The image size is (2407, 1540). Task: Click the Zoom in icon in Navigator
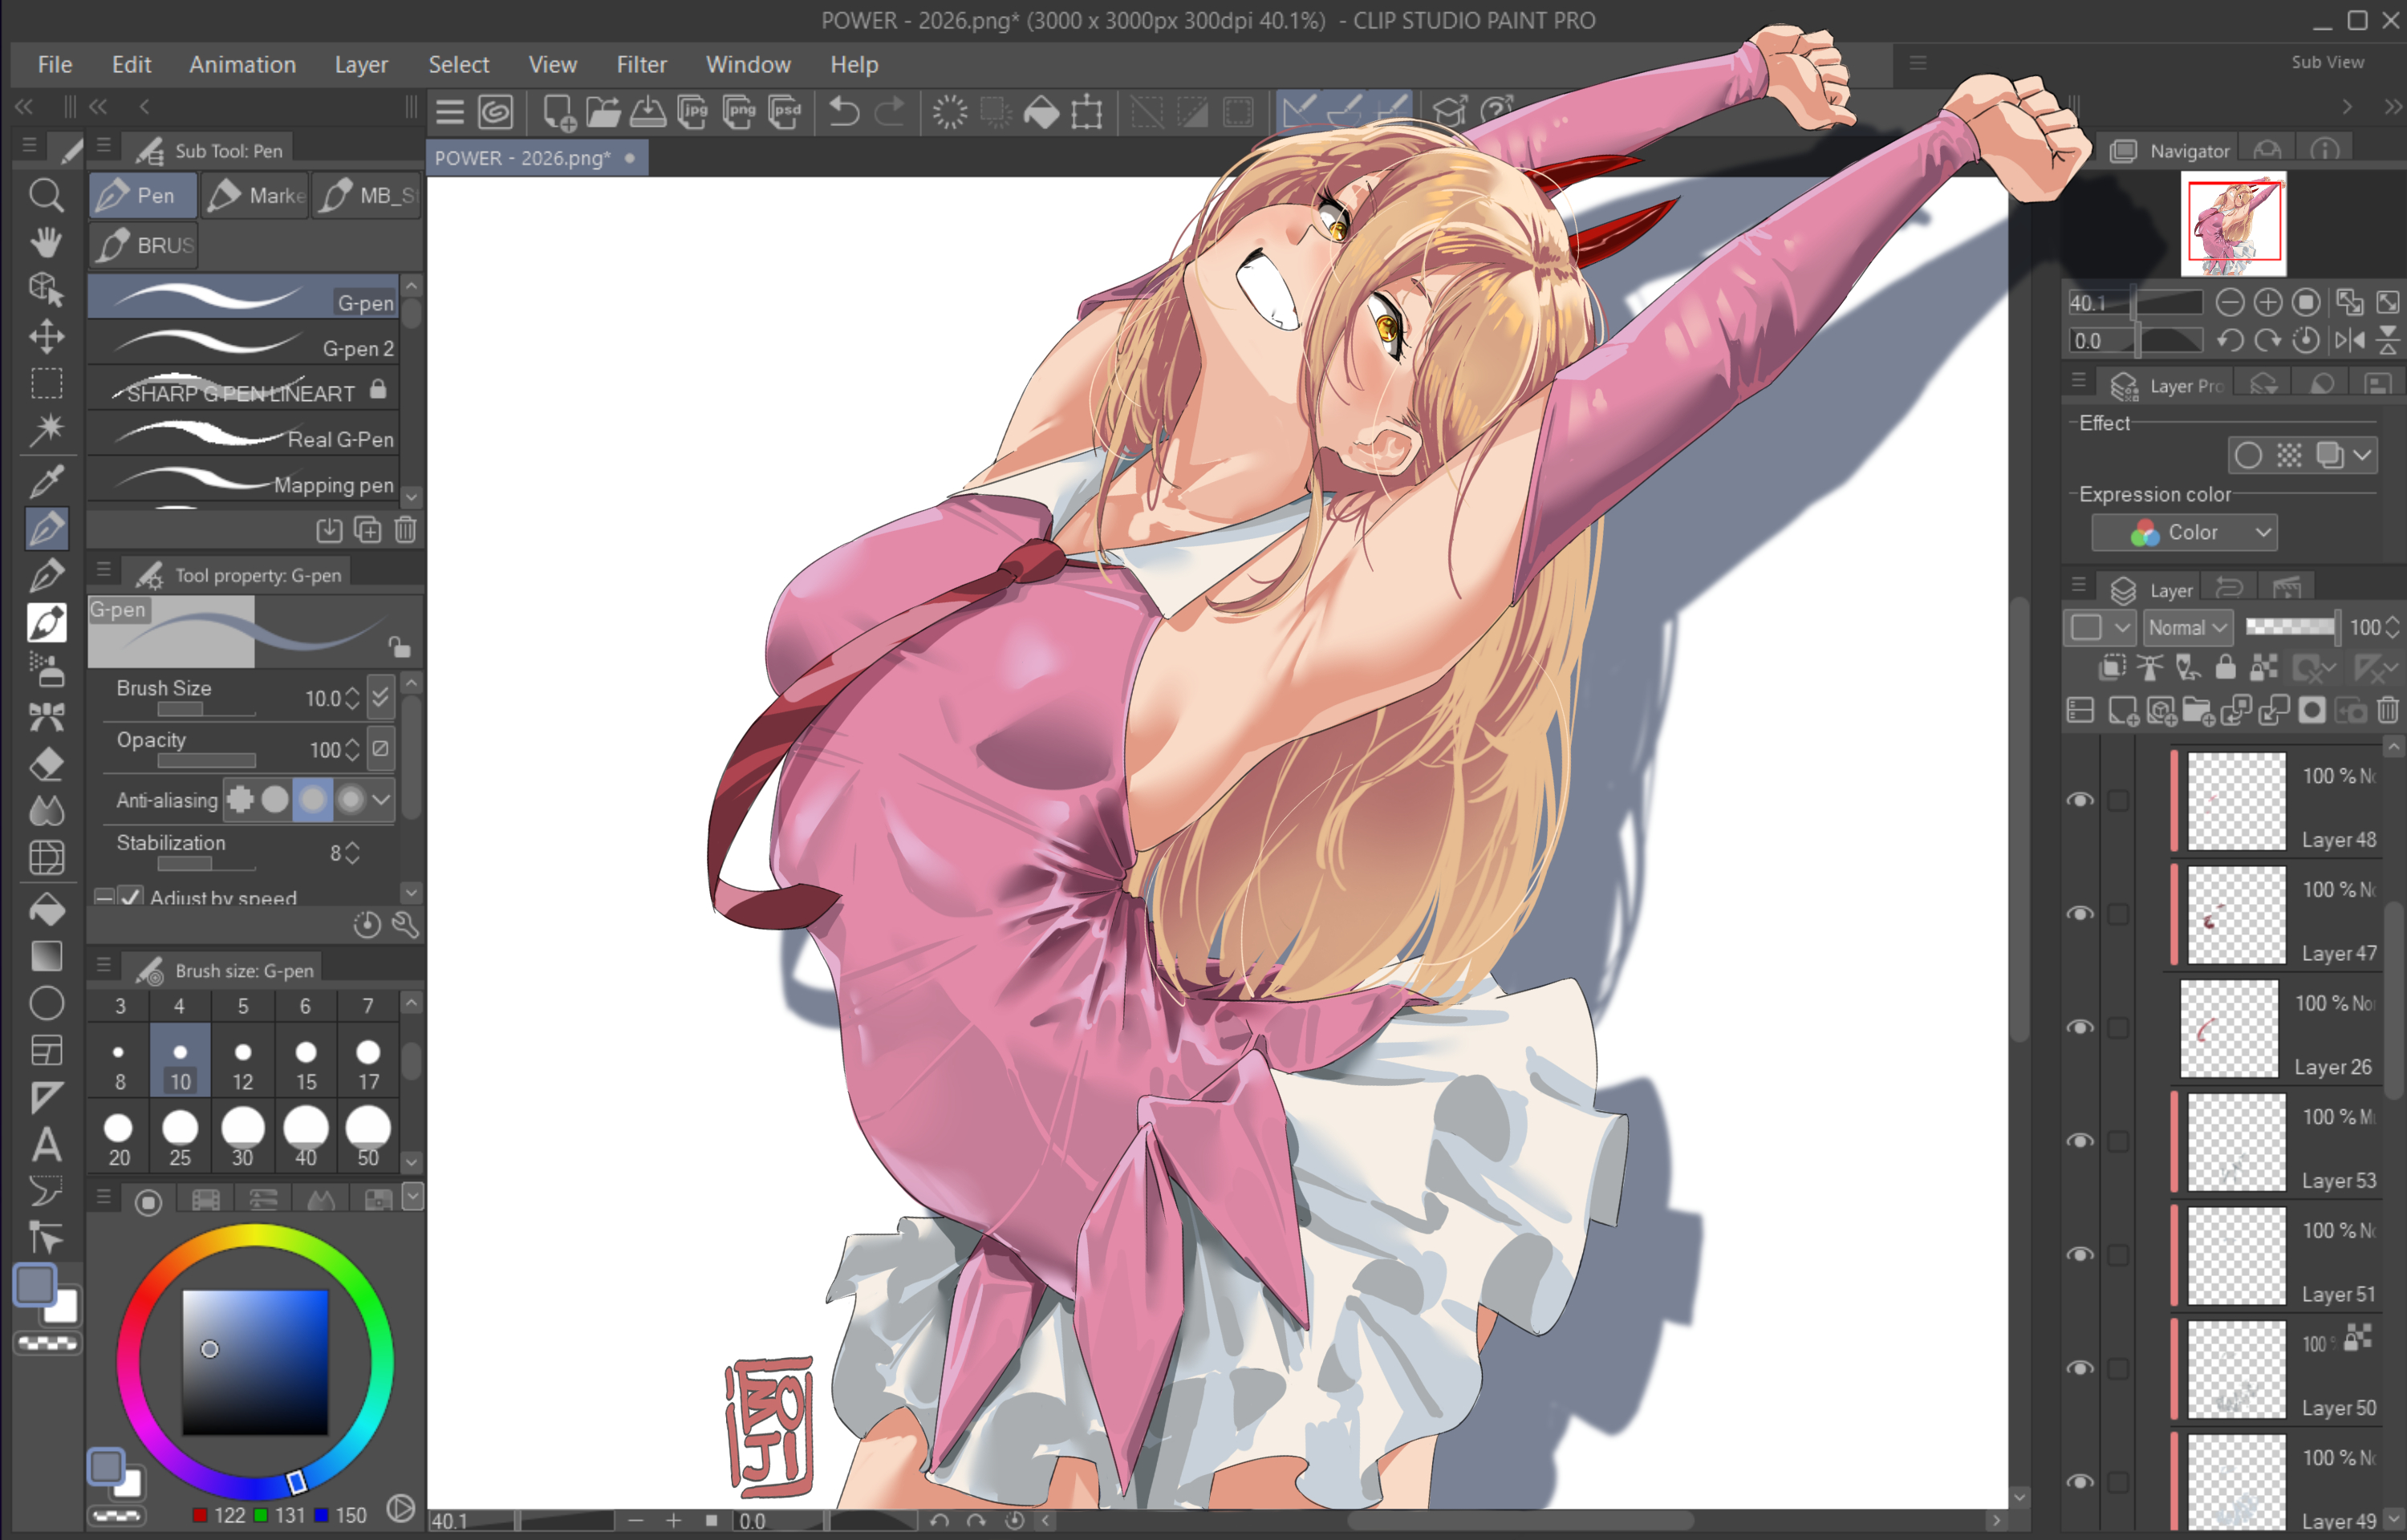pos(2268,303)
